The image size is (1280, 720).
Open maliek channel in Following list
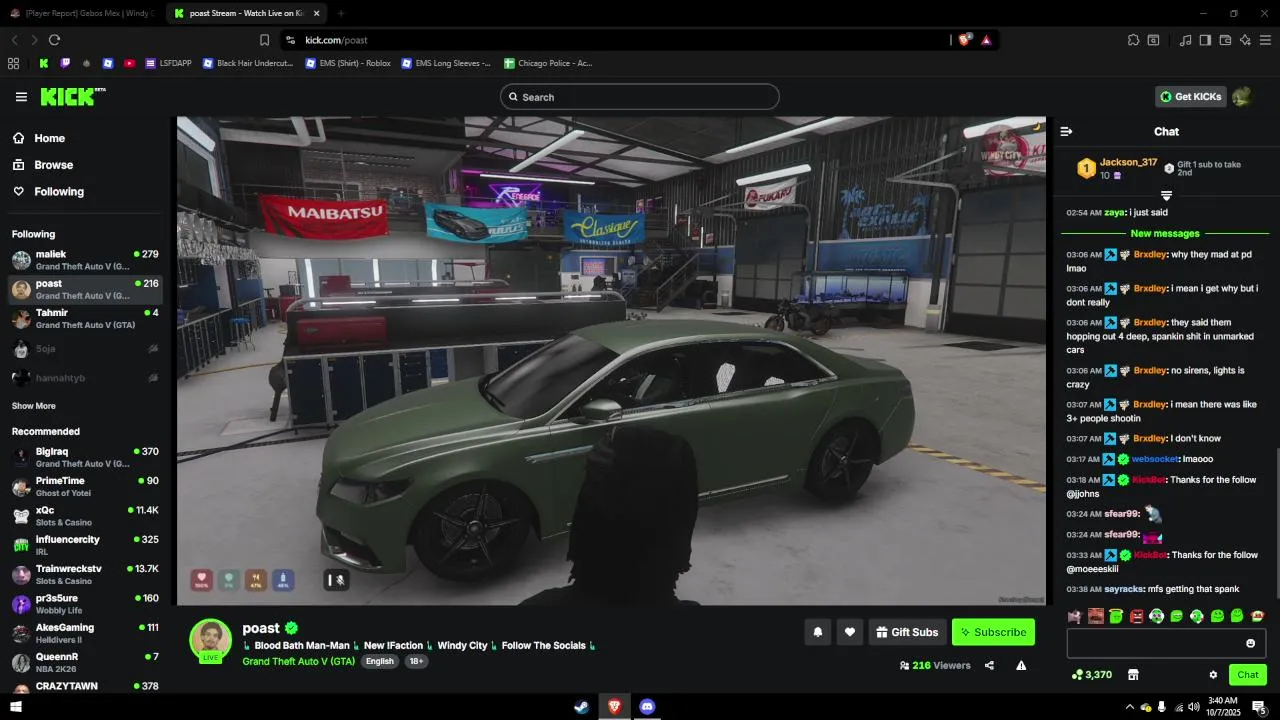[x=85, y=260]
